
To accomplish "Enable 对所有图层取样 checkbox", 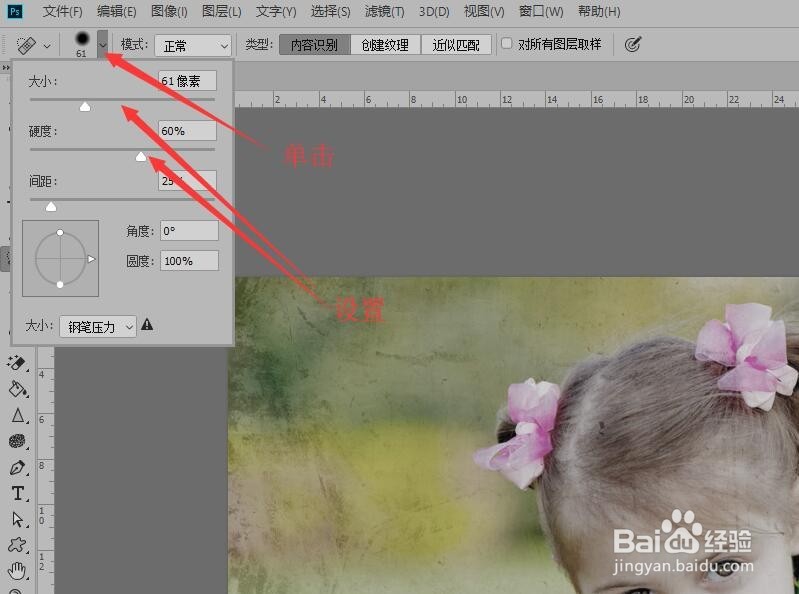I will 507,43.
